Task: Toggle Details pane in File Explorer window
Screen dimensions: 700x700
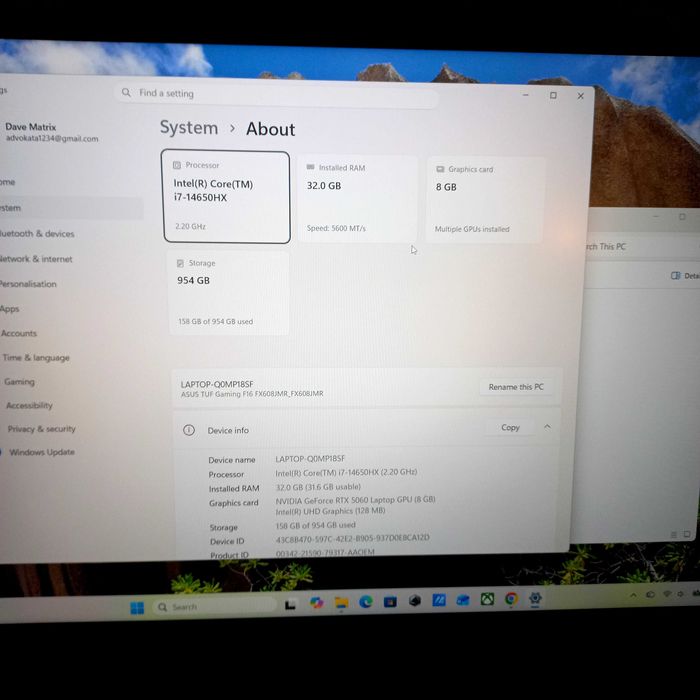Action: [x=685, y=276]
